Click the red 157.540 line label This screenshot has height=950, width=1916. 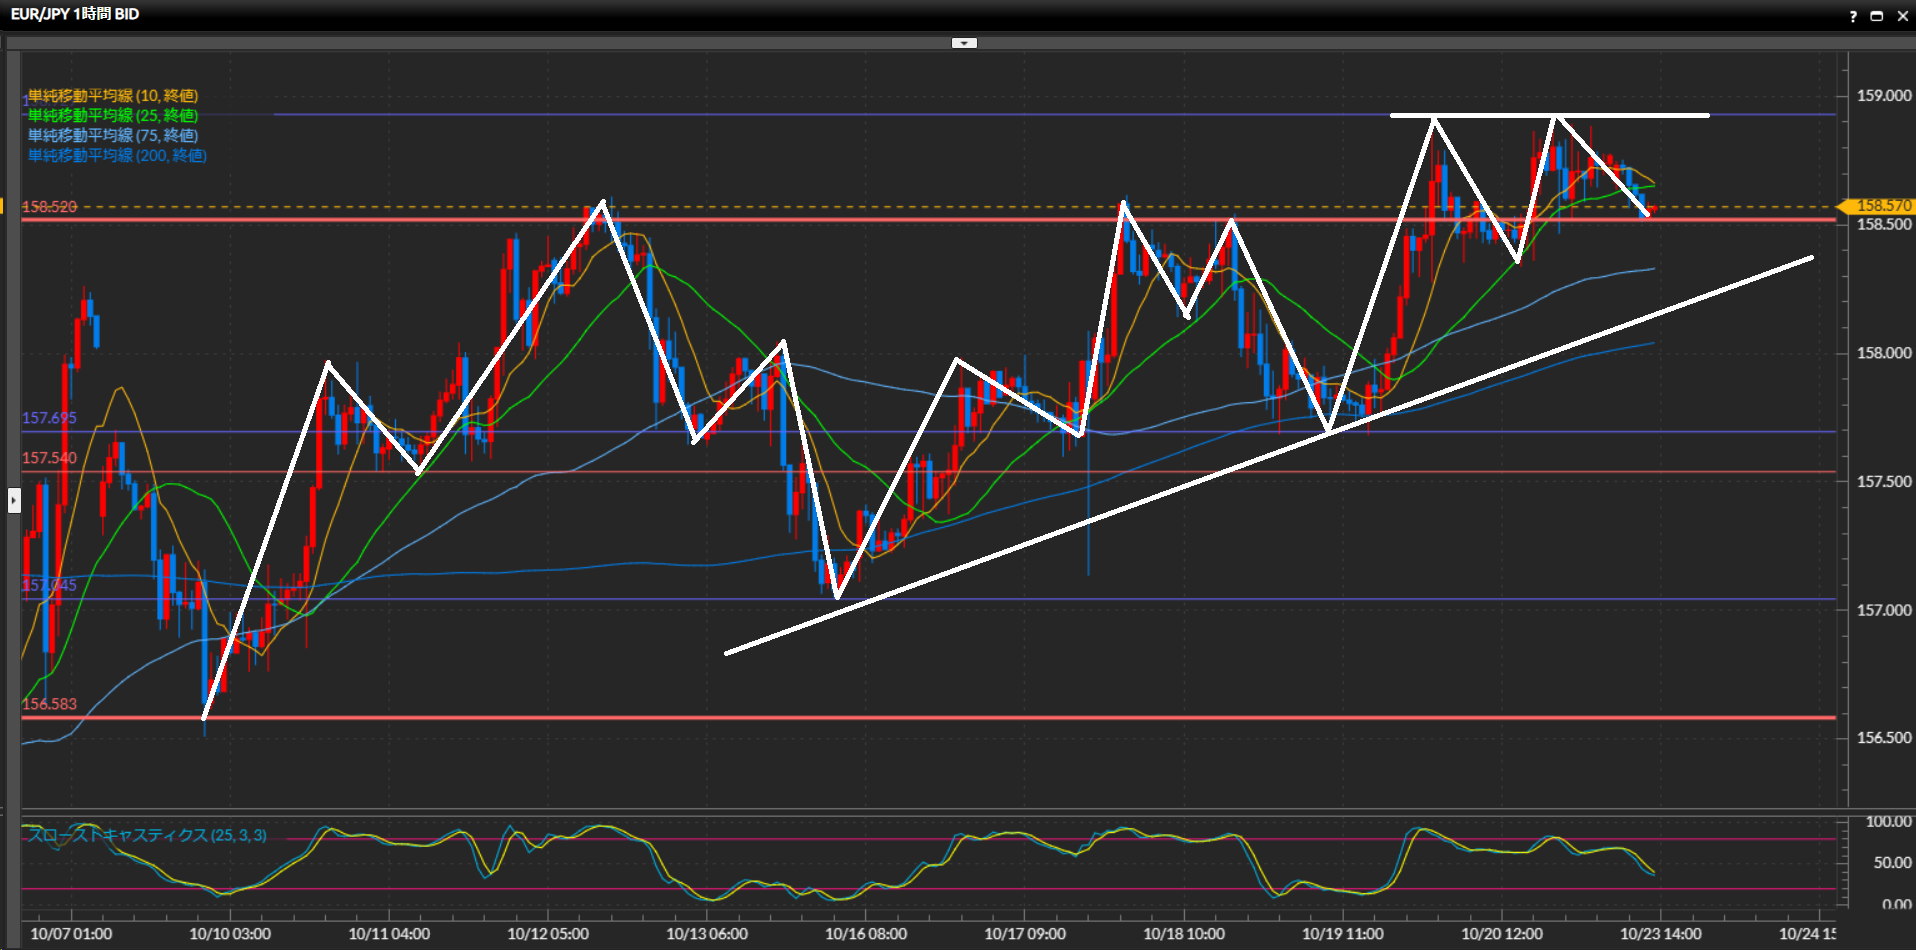tap(49, 458)
